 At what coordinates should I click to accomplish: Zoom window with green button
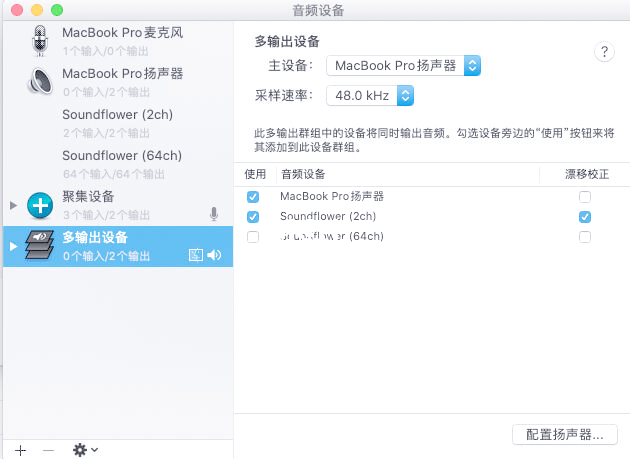click(57, 10)
